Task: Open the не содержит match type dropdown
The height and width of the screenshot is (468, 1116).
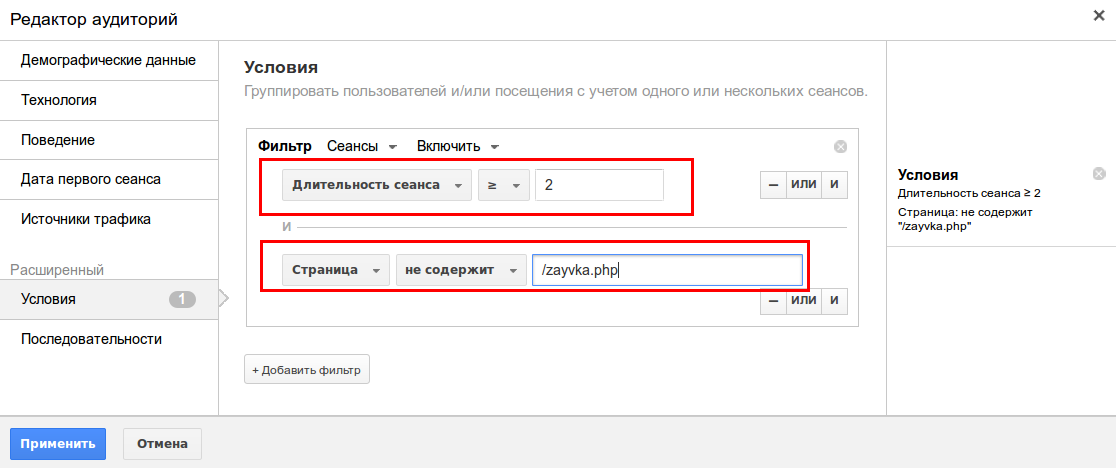Action: coord(460,271)
